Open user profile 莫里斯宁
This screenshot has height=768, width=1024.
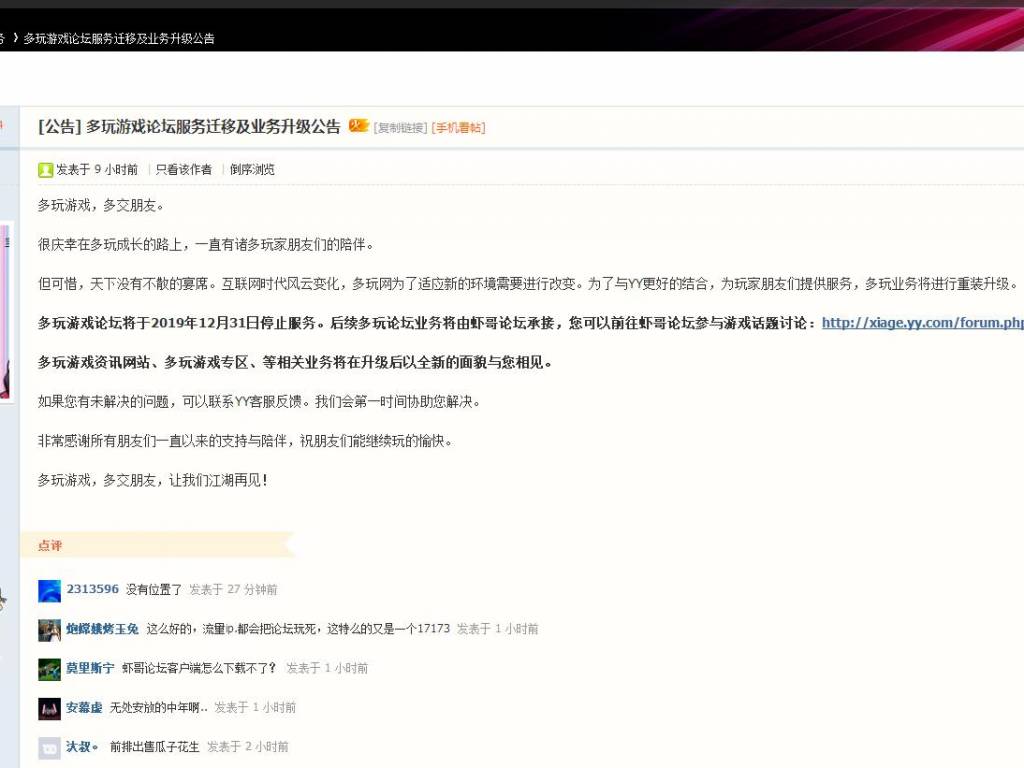[x=90, y=668]
